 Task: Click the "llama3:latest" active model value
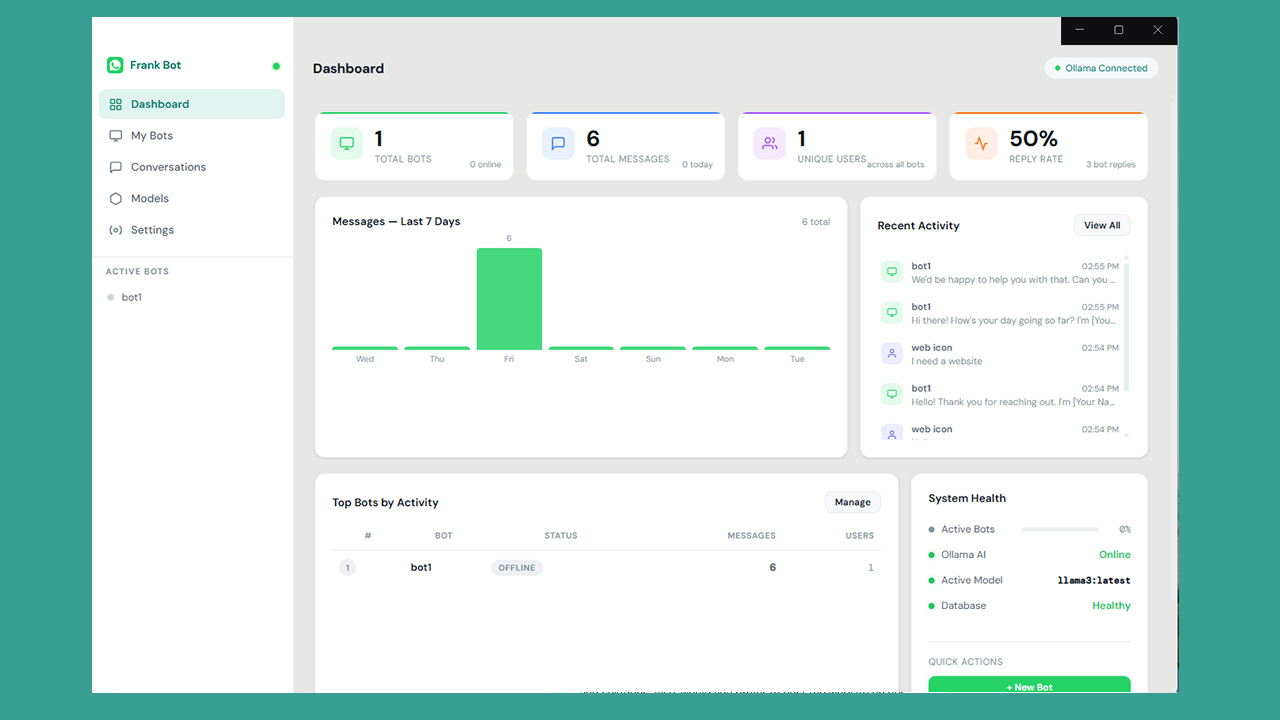(1094, 580)
